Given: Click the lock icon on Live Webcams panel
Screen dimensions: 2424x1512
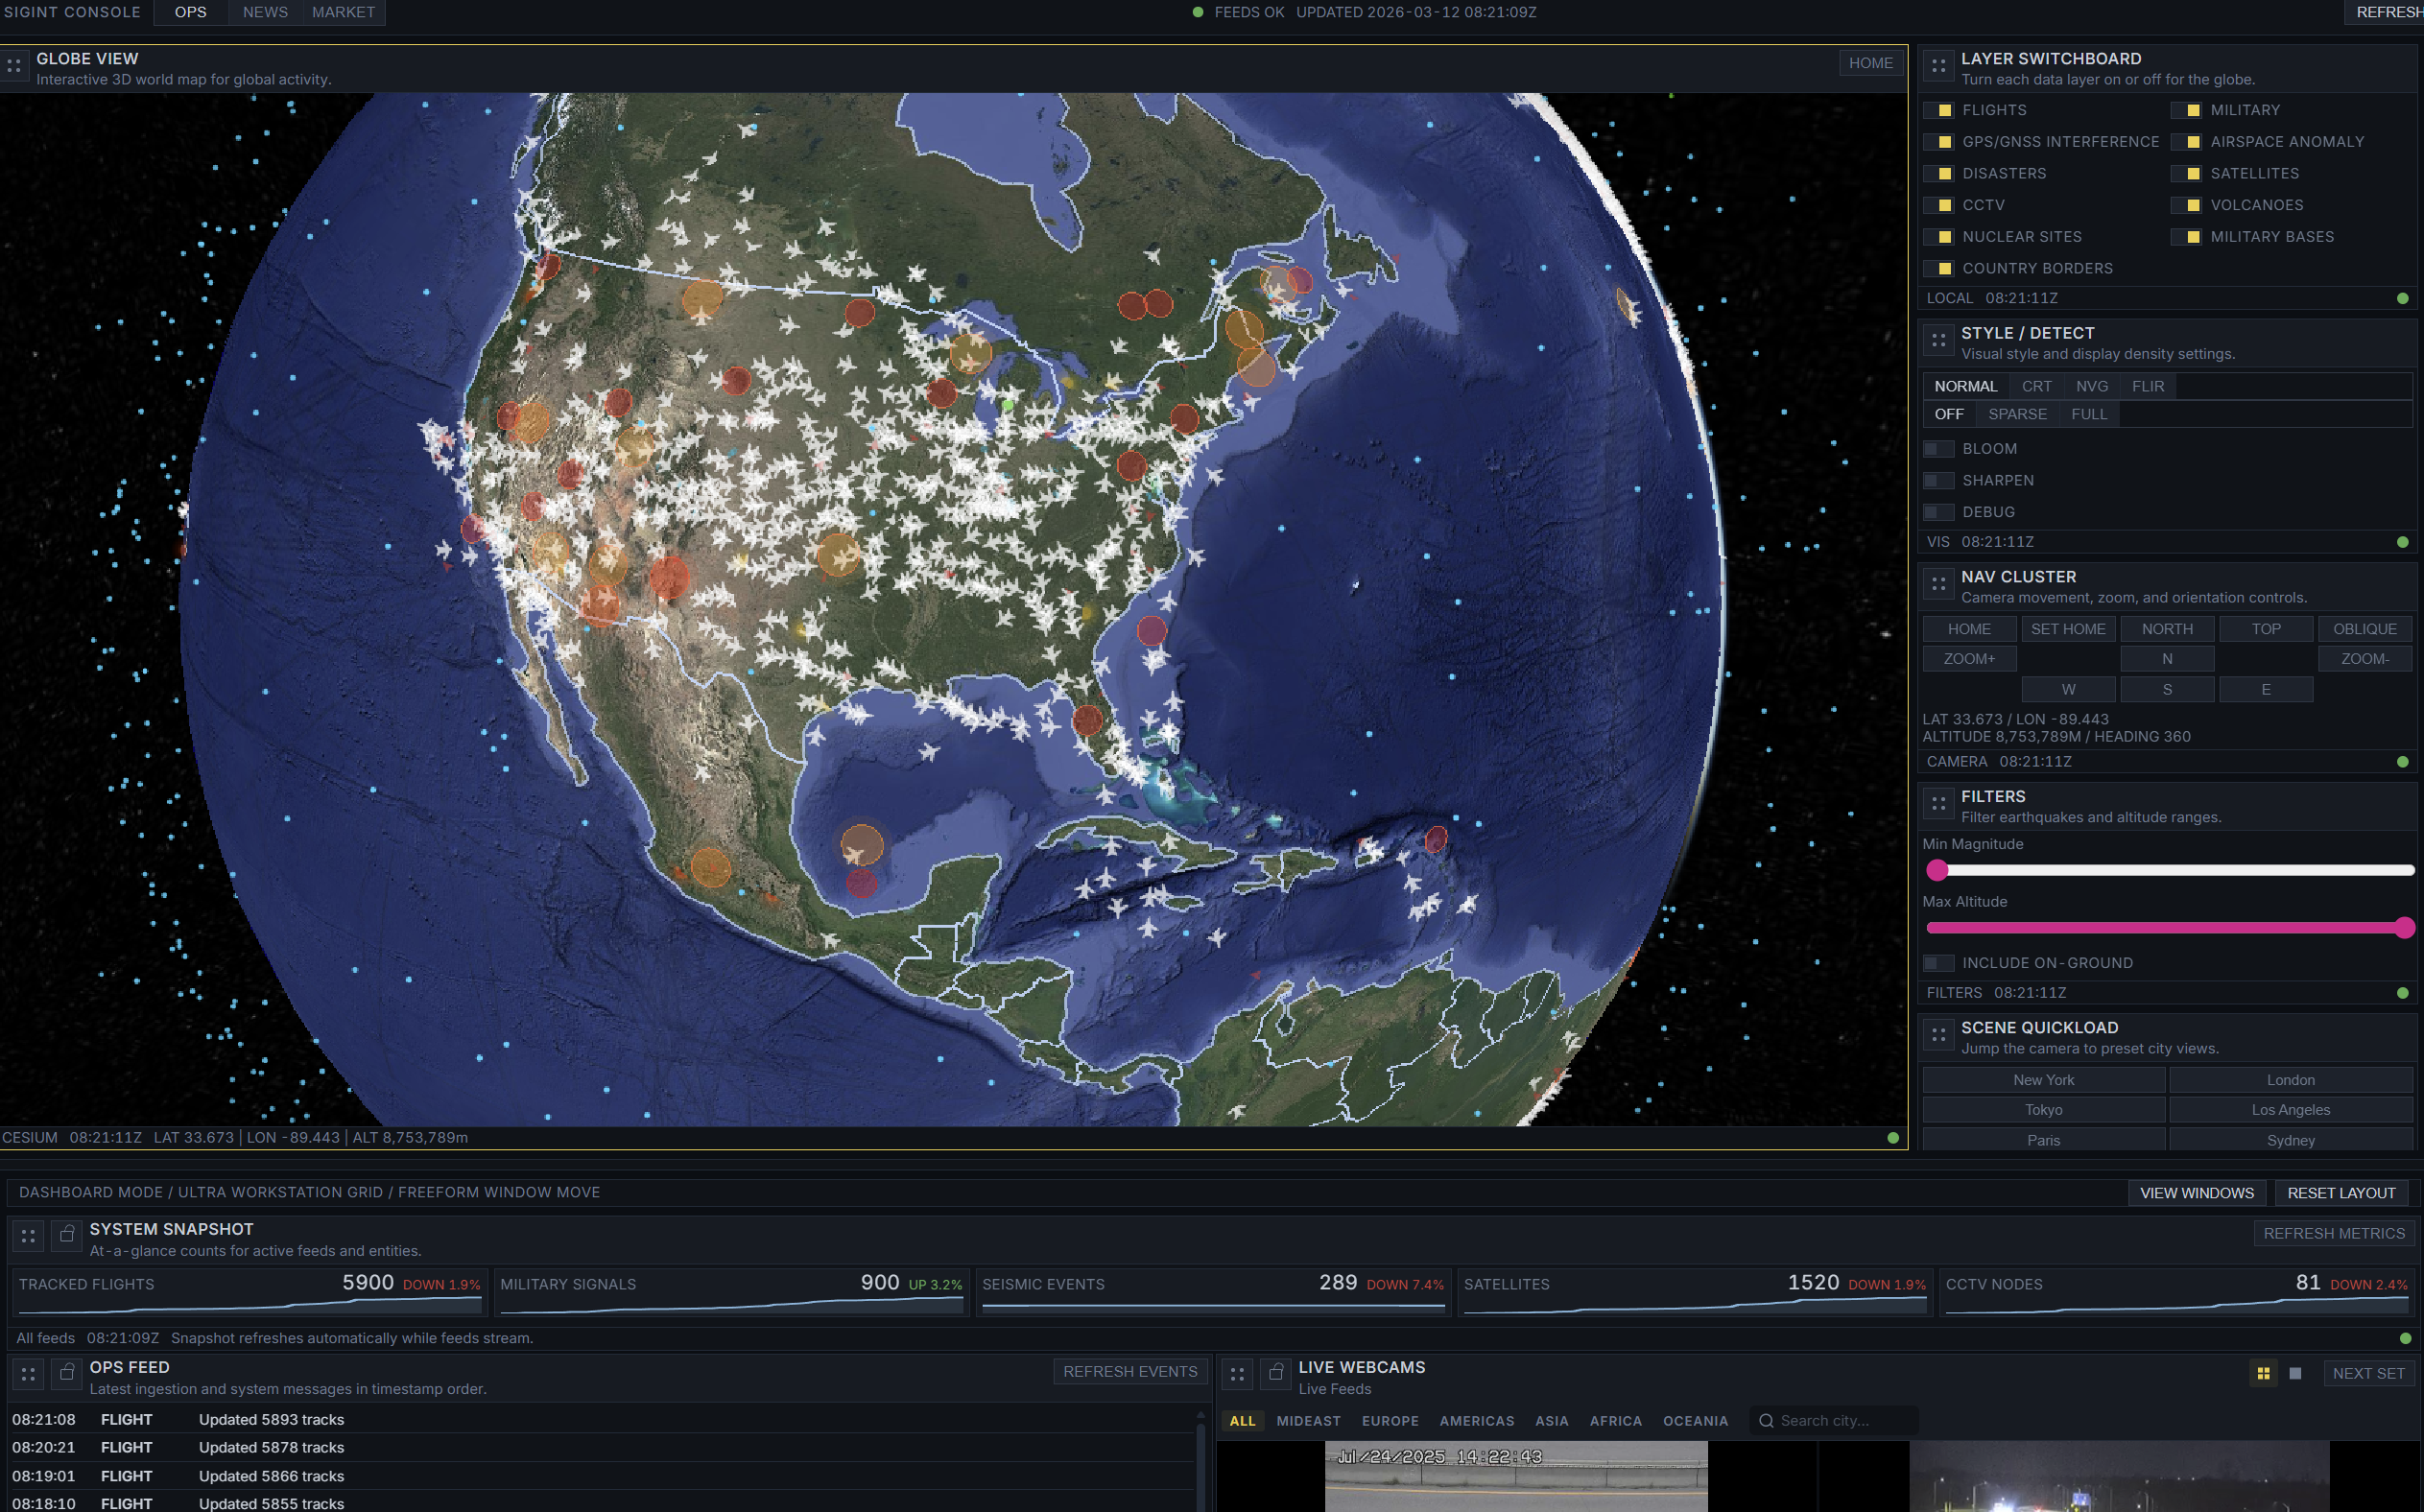Looking at the screenshot, I should coord(1276,1373).
